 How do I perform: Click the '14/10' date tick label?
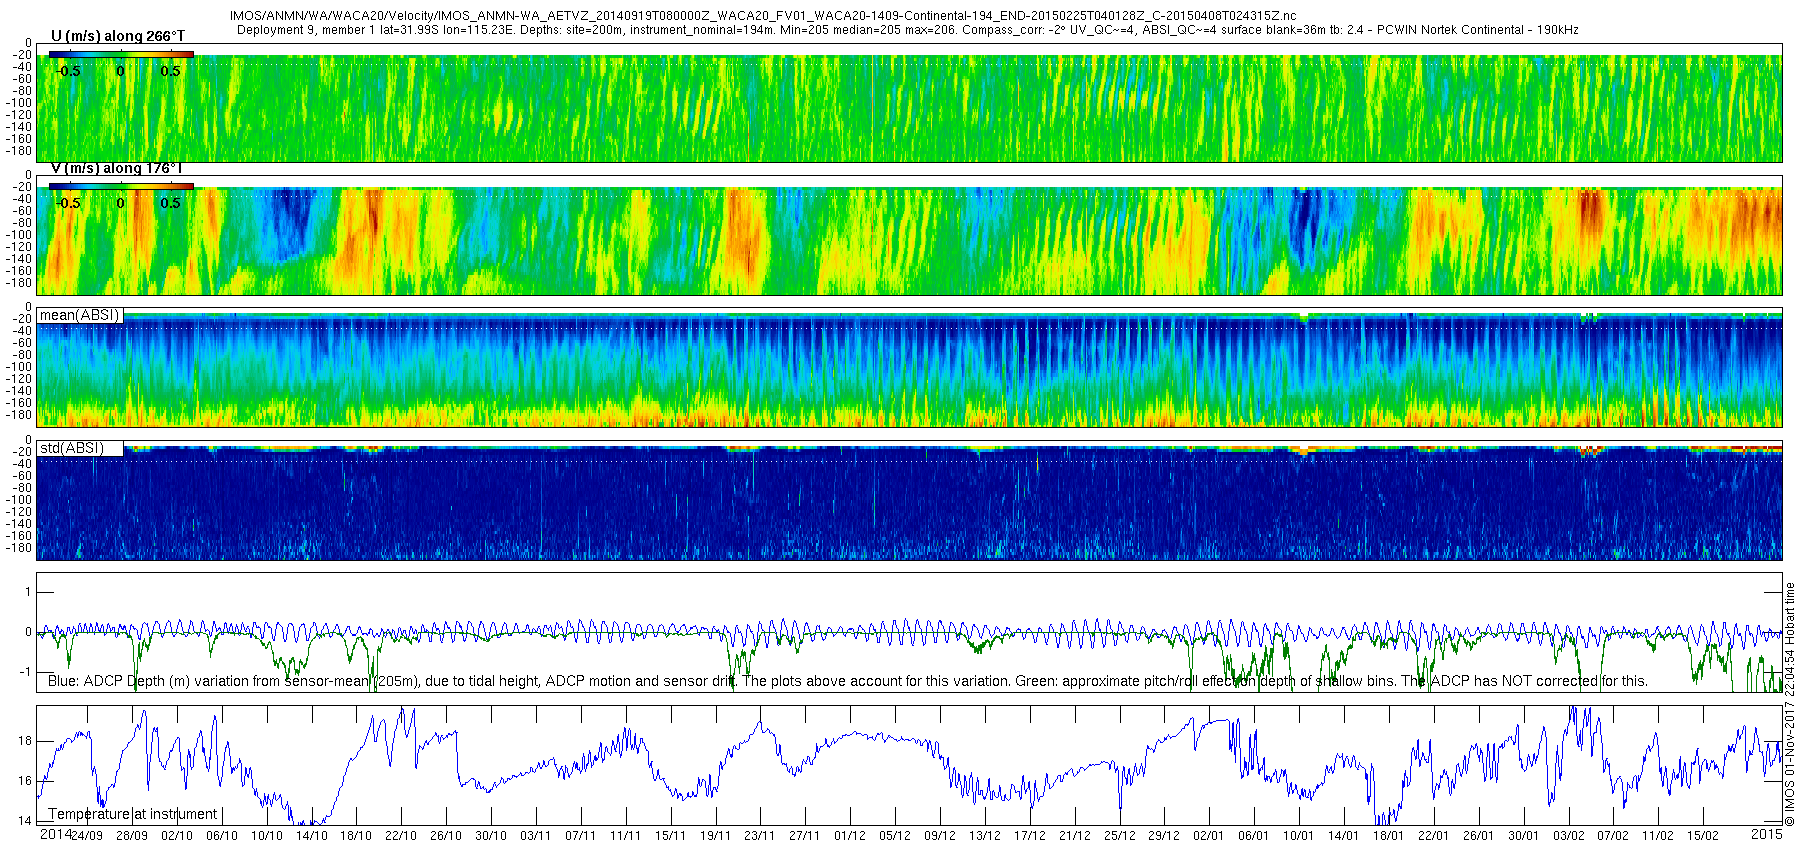(x=312, y=836)
